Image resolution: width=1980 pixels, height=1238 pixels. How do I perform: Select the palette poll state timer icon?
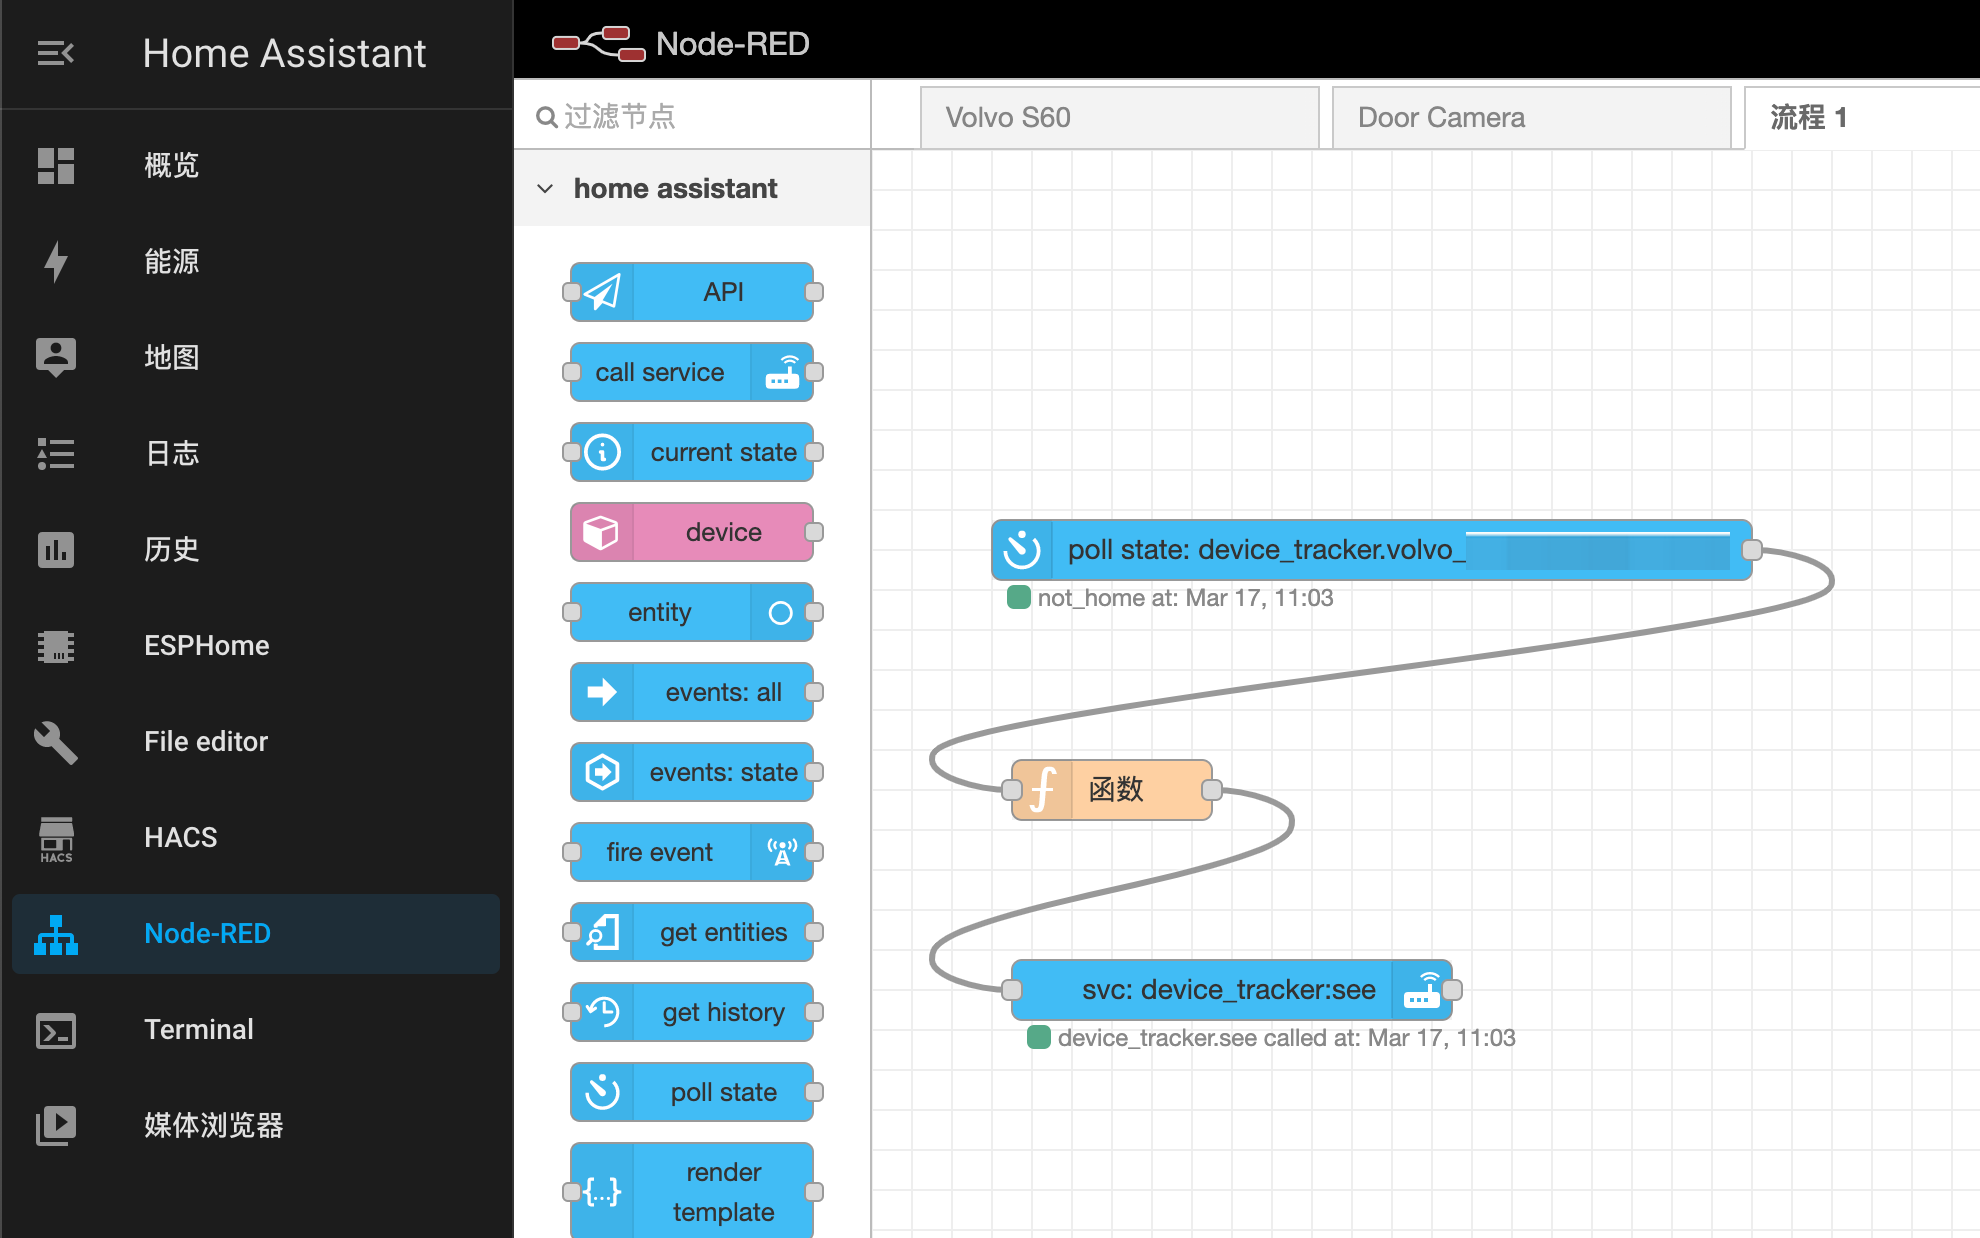tap(603, 1092)
